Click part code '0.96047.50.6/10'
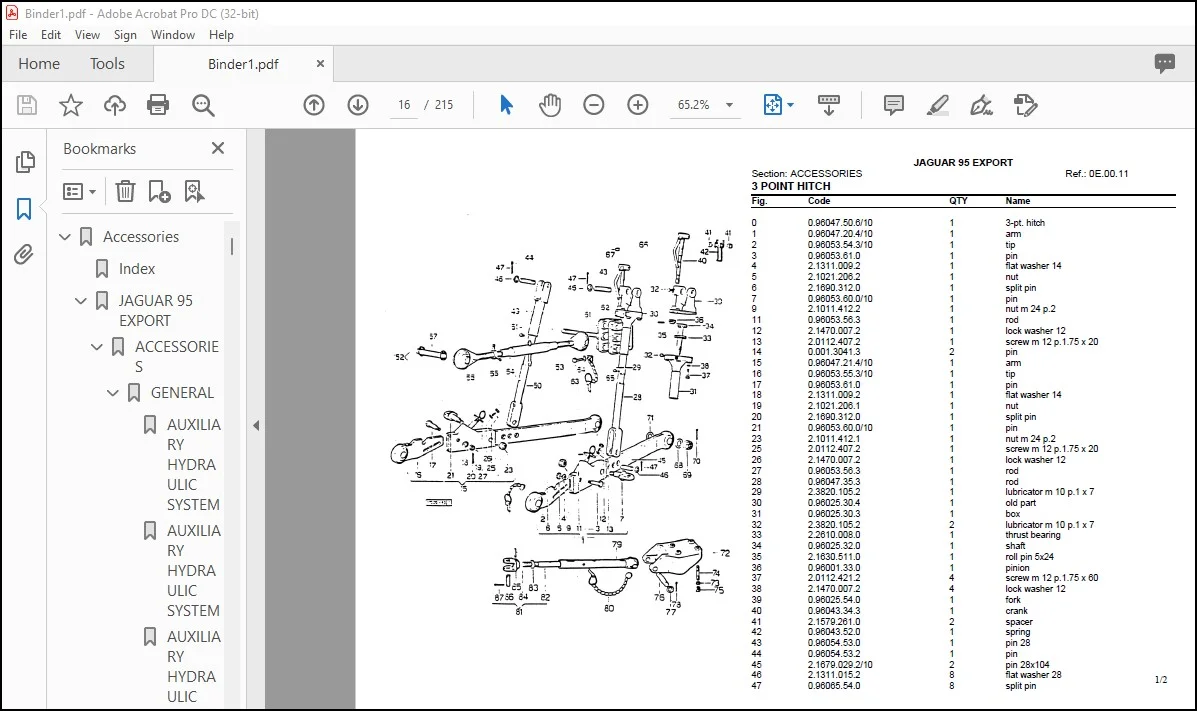Screen dimensions: 1197x711 coord(840,223)
